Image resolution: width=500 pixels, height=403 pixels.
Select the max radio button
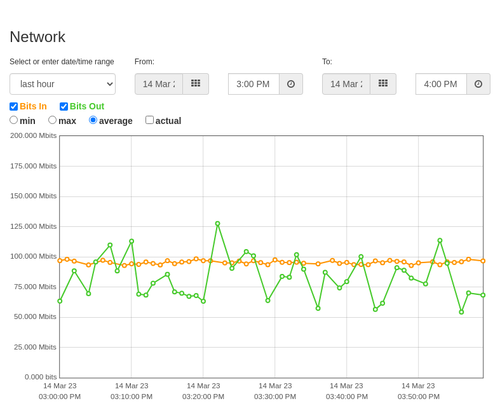coord(52,120)
